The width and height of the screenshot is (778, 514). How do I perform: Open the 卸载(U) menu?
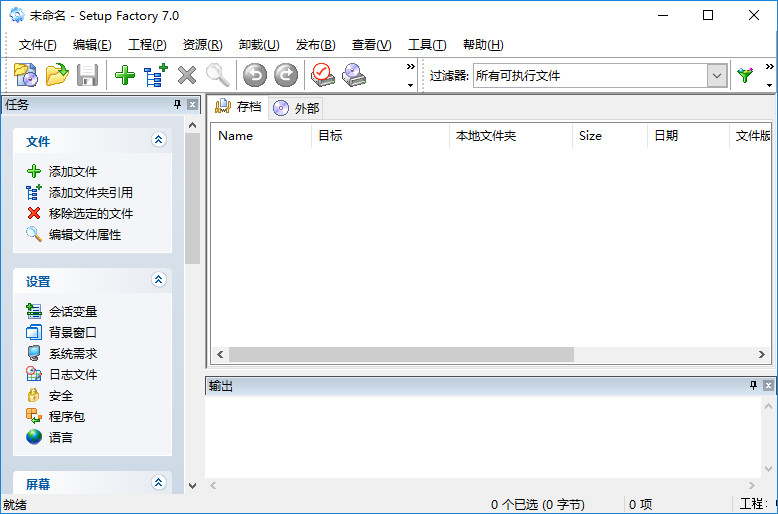[x=259, y=45]
